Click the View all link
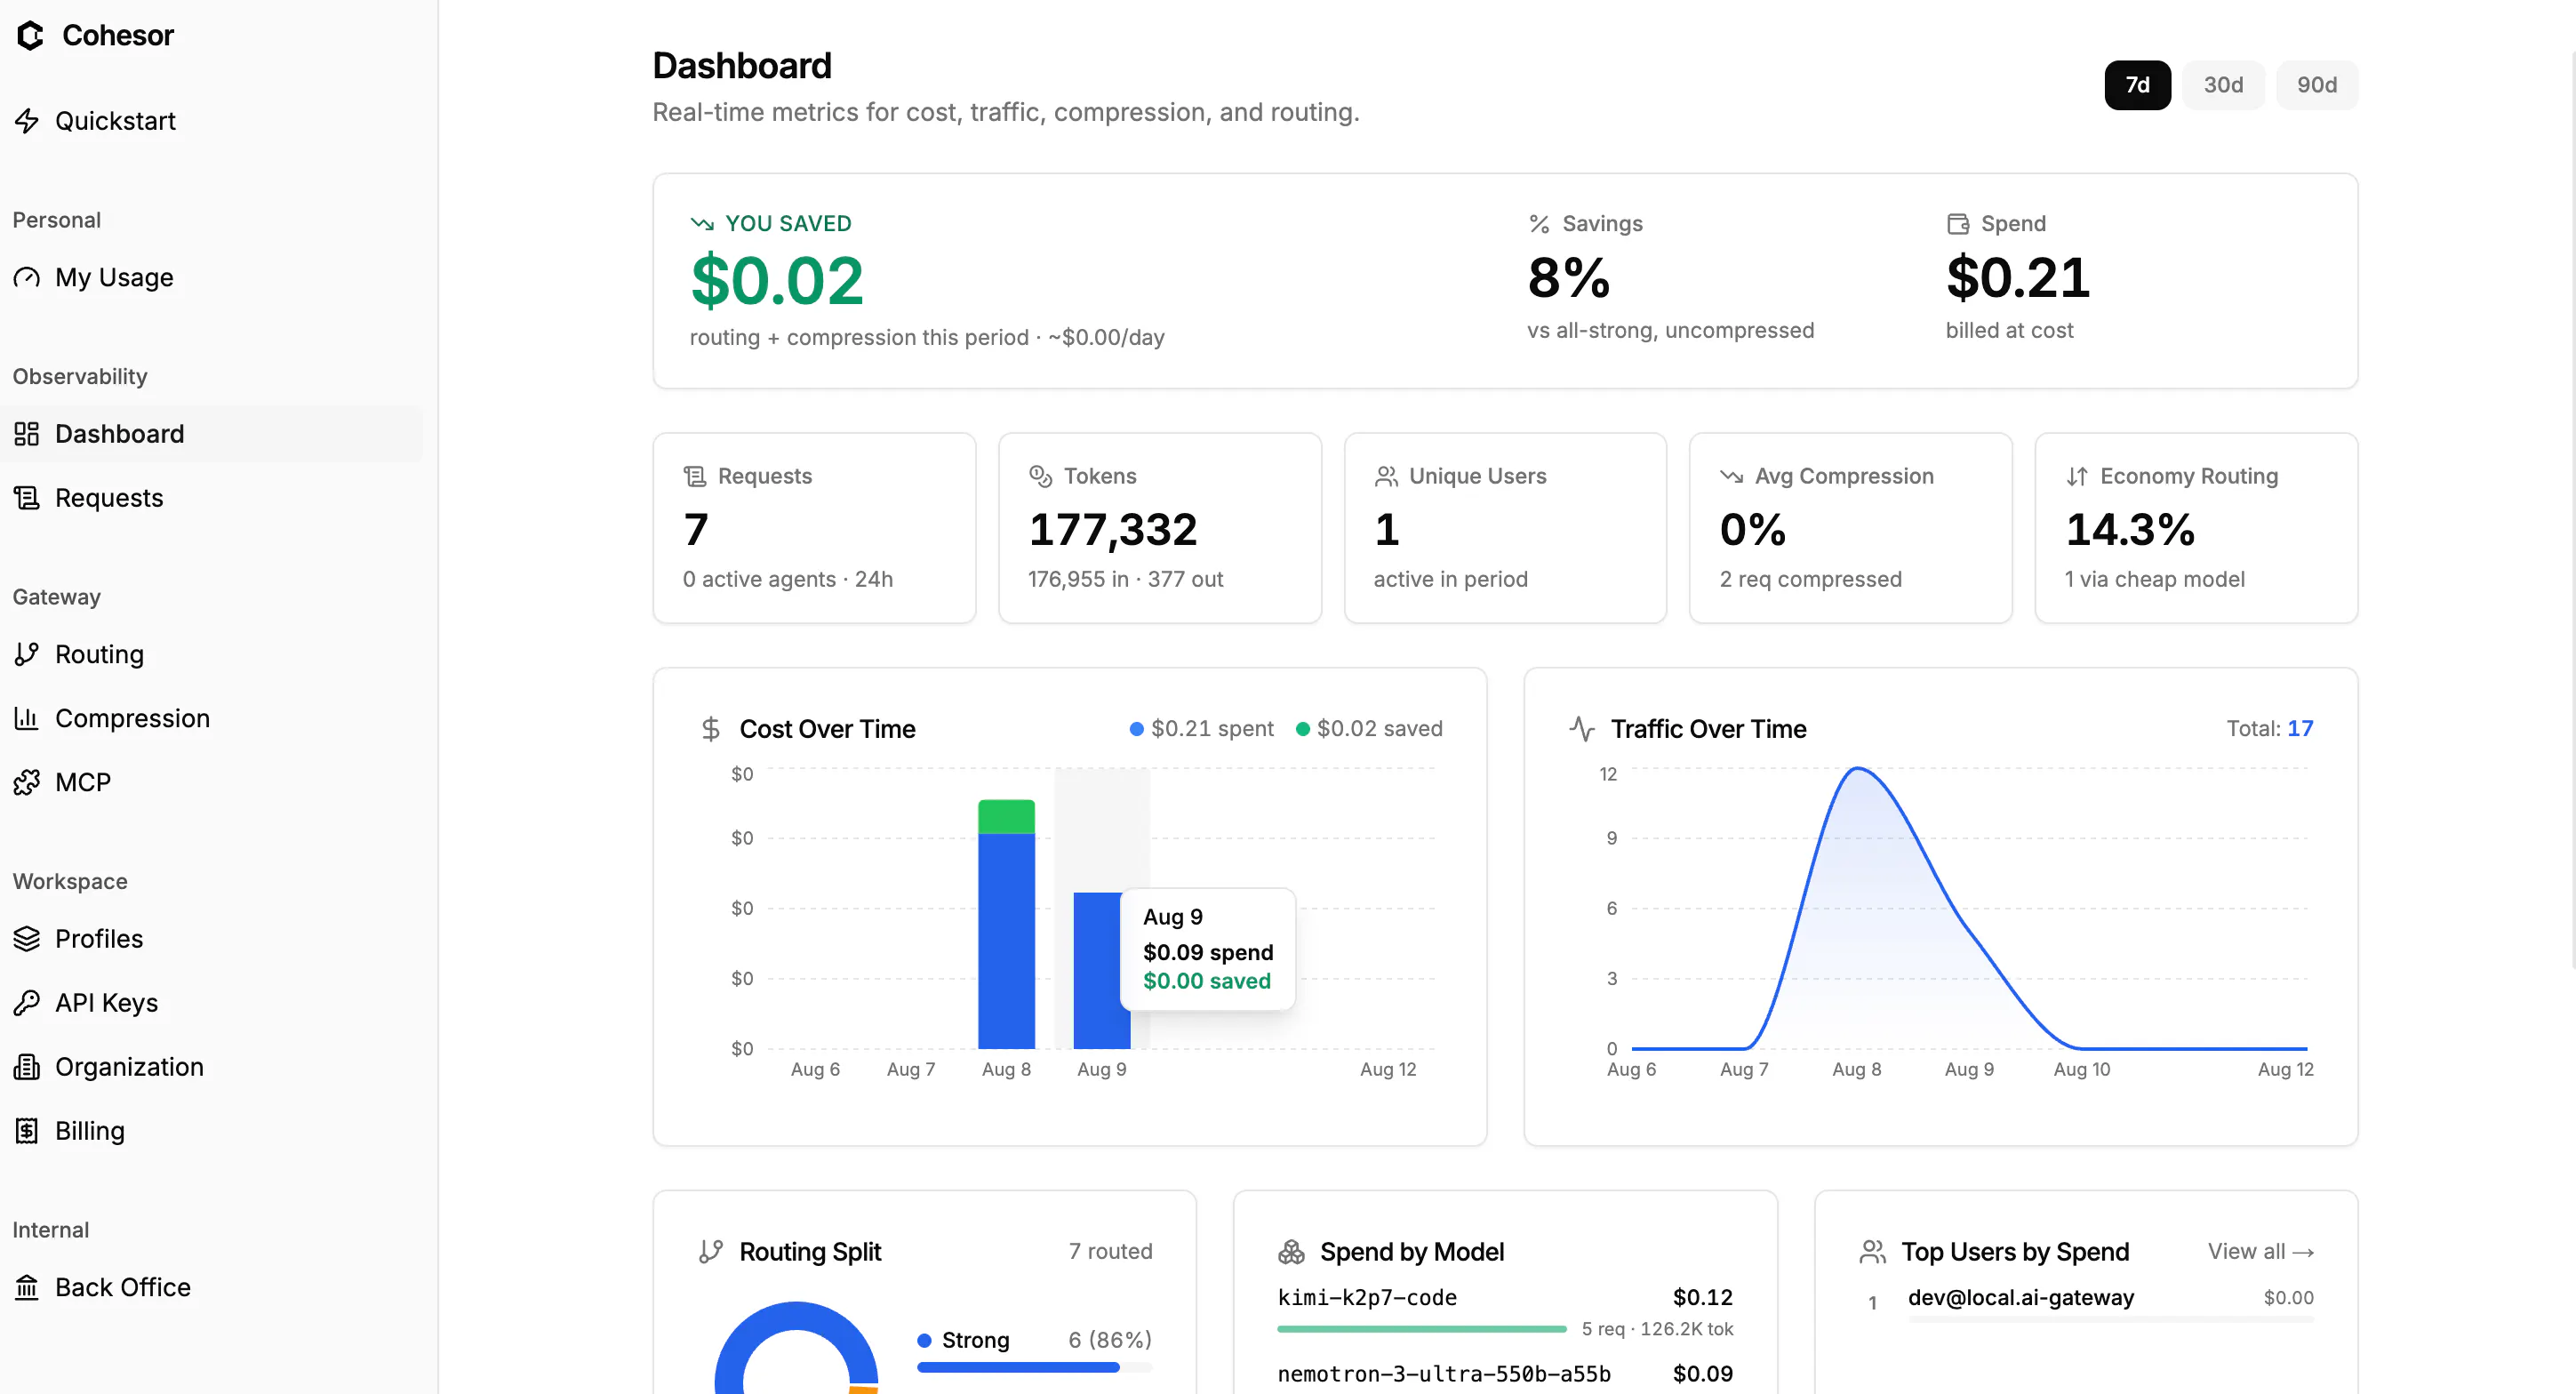The height and width of the screenshot is (1394, 2576). click(x=2260, y=1252)
